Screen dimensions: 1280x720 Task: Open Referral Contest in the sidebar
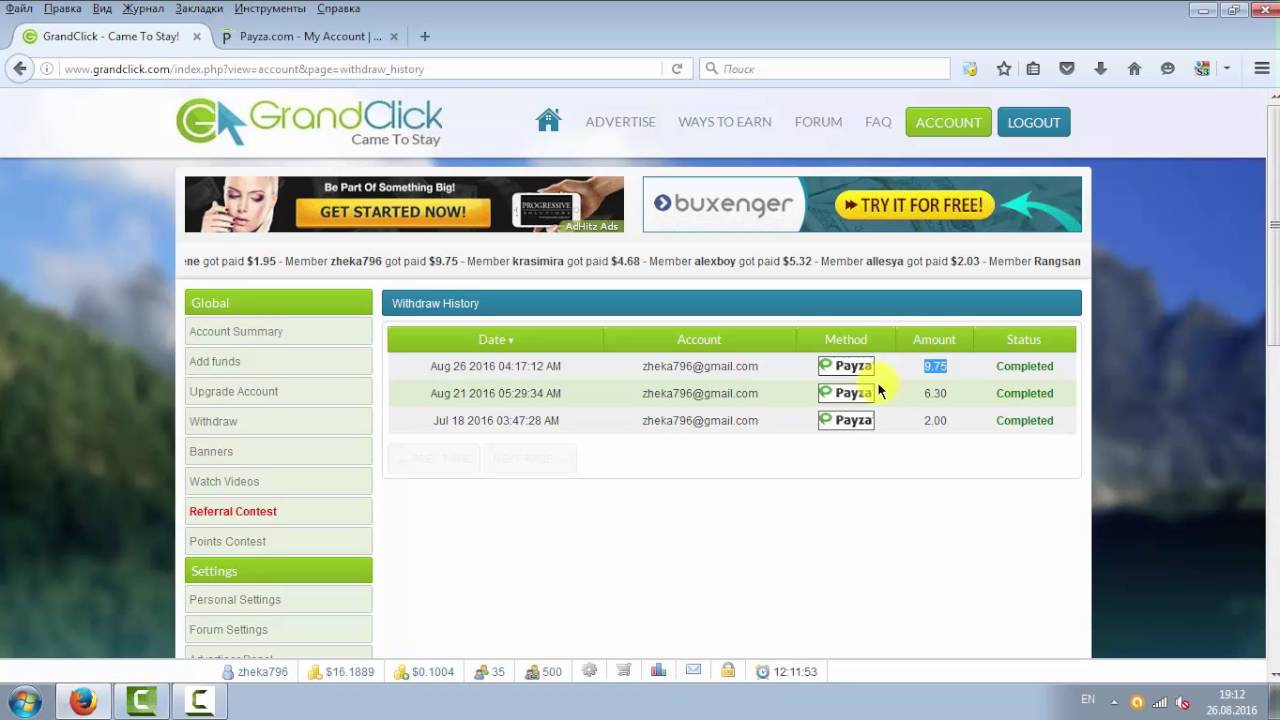(x=279, y=512)
